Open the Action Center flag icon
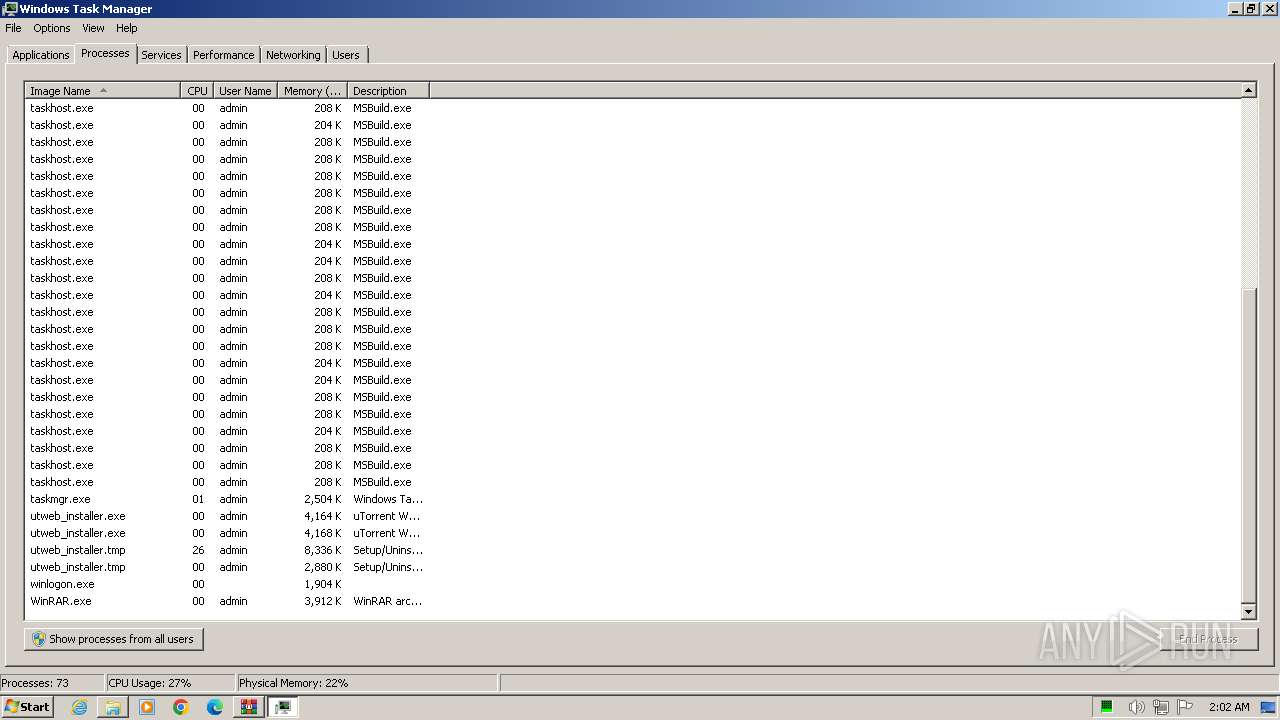1280x720 pixels. coord(1185,707)
